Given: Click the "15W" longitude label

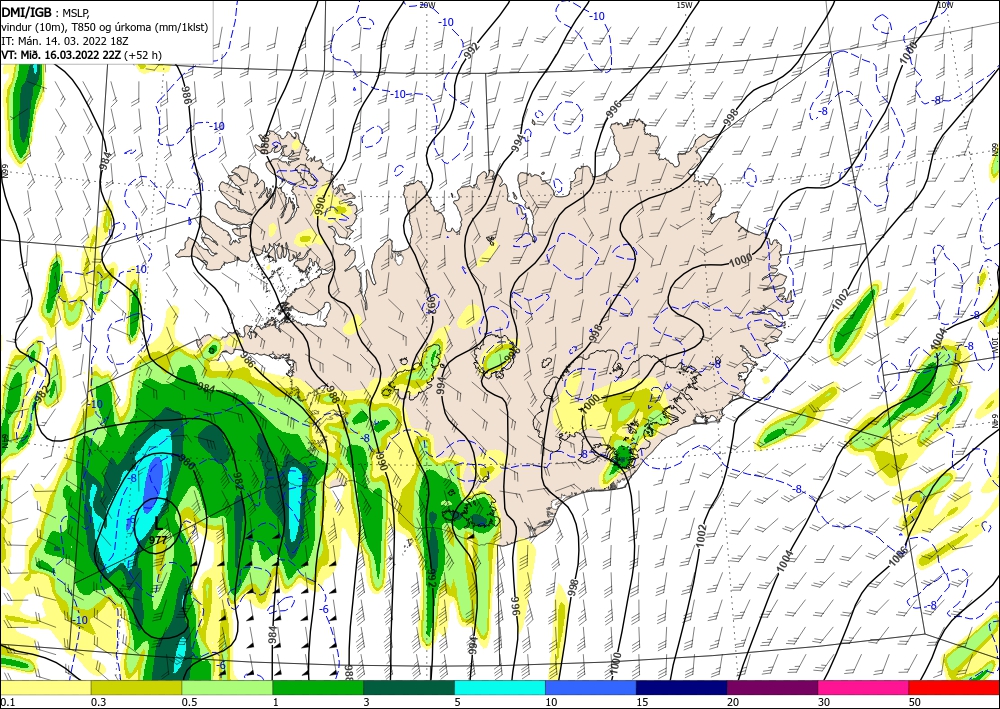Looking at the screenshot, I should pyautogui.click(x=684, y=5).
